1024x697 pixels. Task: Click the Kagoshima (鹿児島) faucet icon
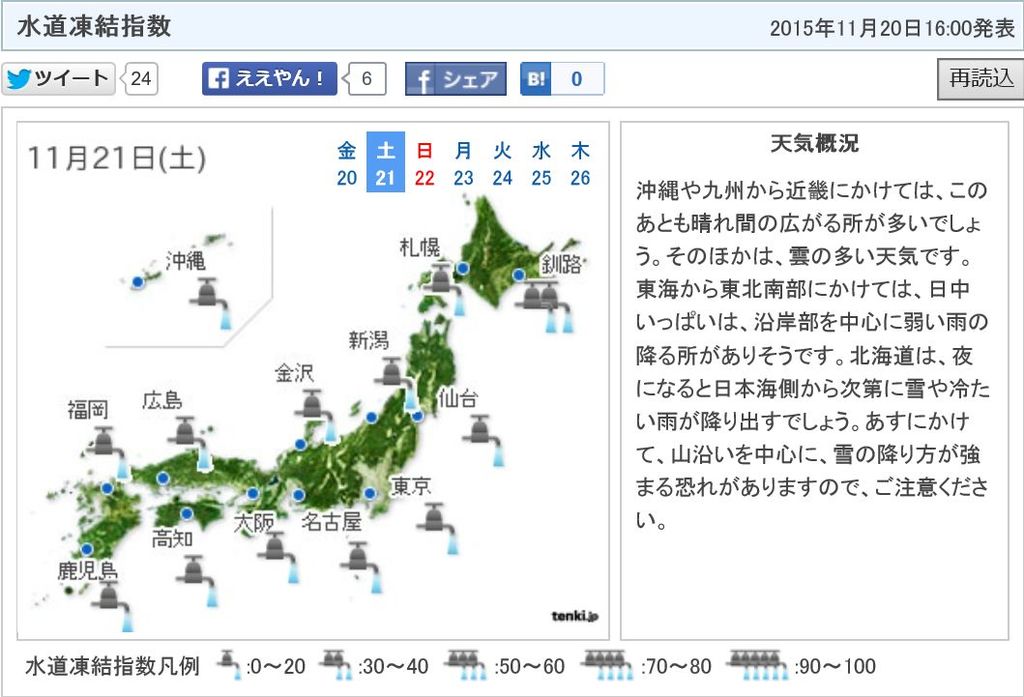tap(111, 606)
